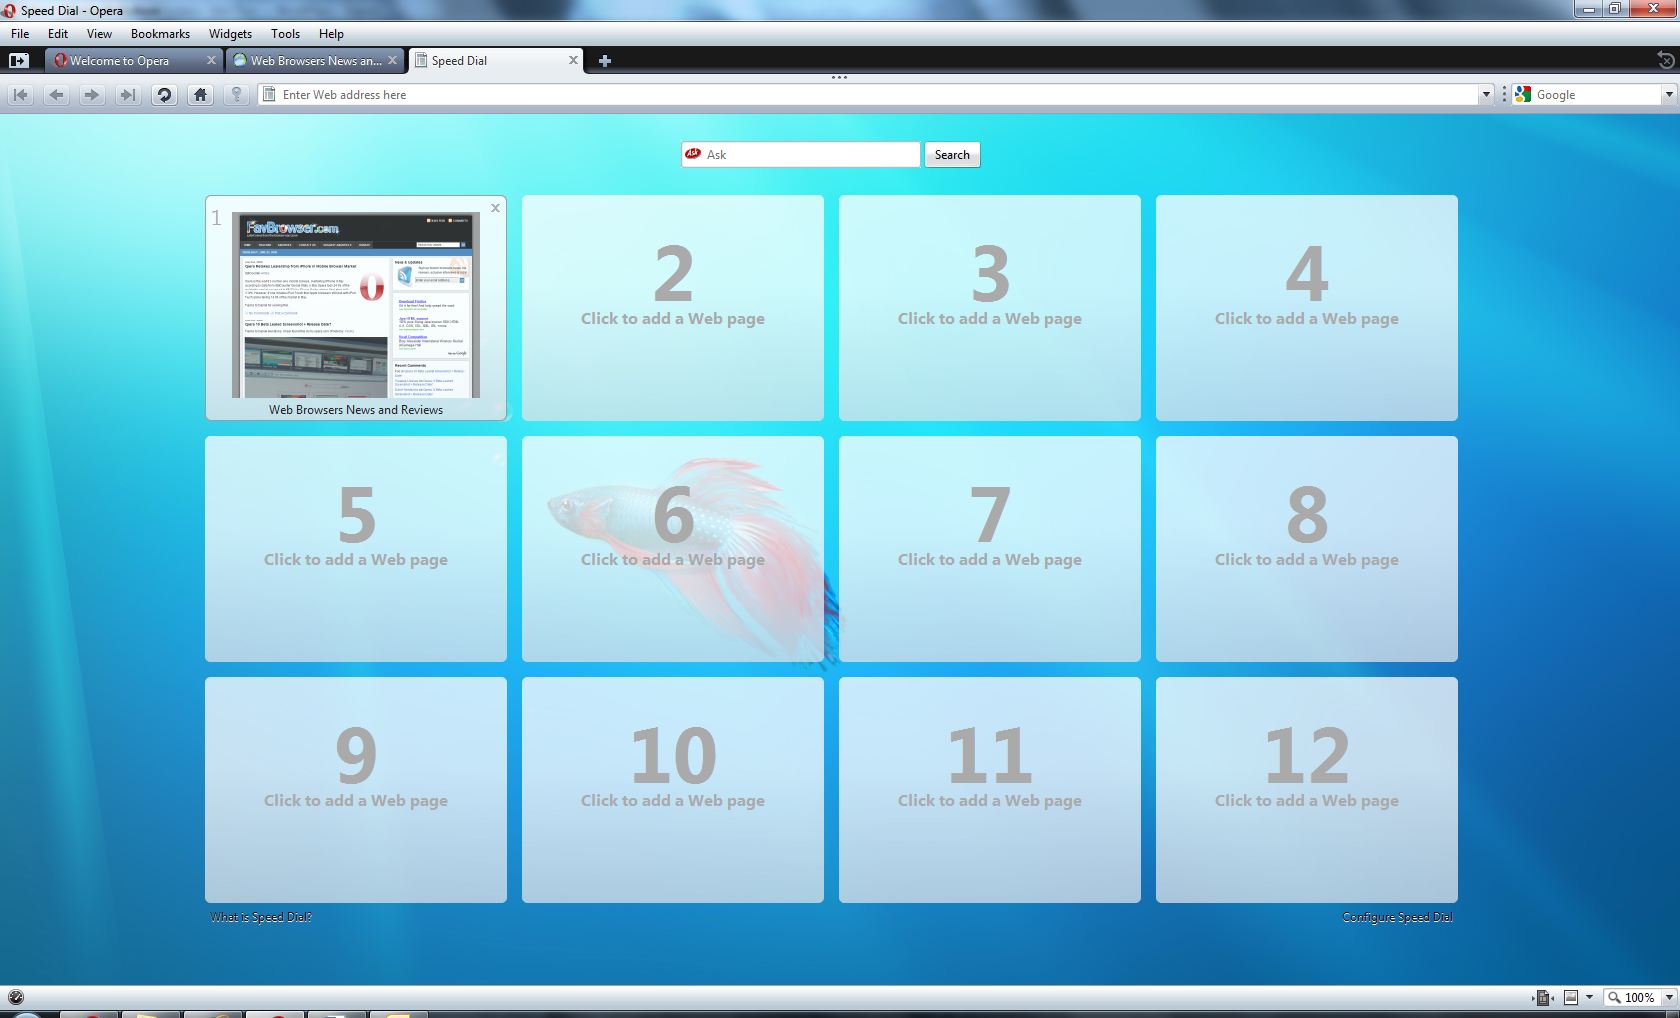The height and width of the screenshot is (1018, 1680).
Task: Open a new tab with plus button
Action: tap(604, 61)
